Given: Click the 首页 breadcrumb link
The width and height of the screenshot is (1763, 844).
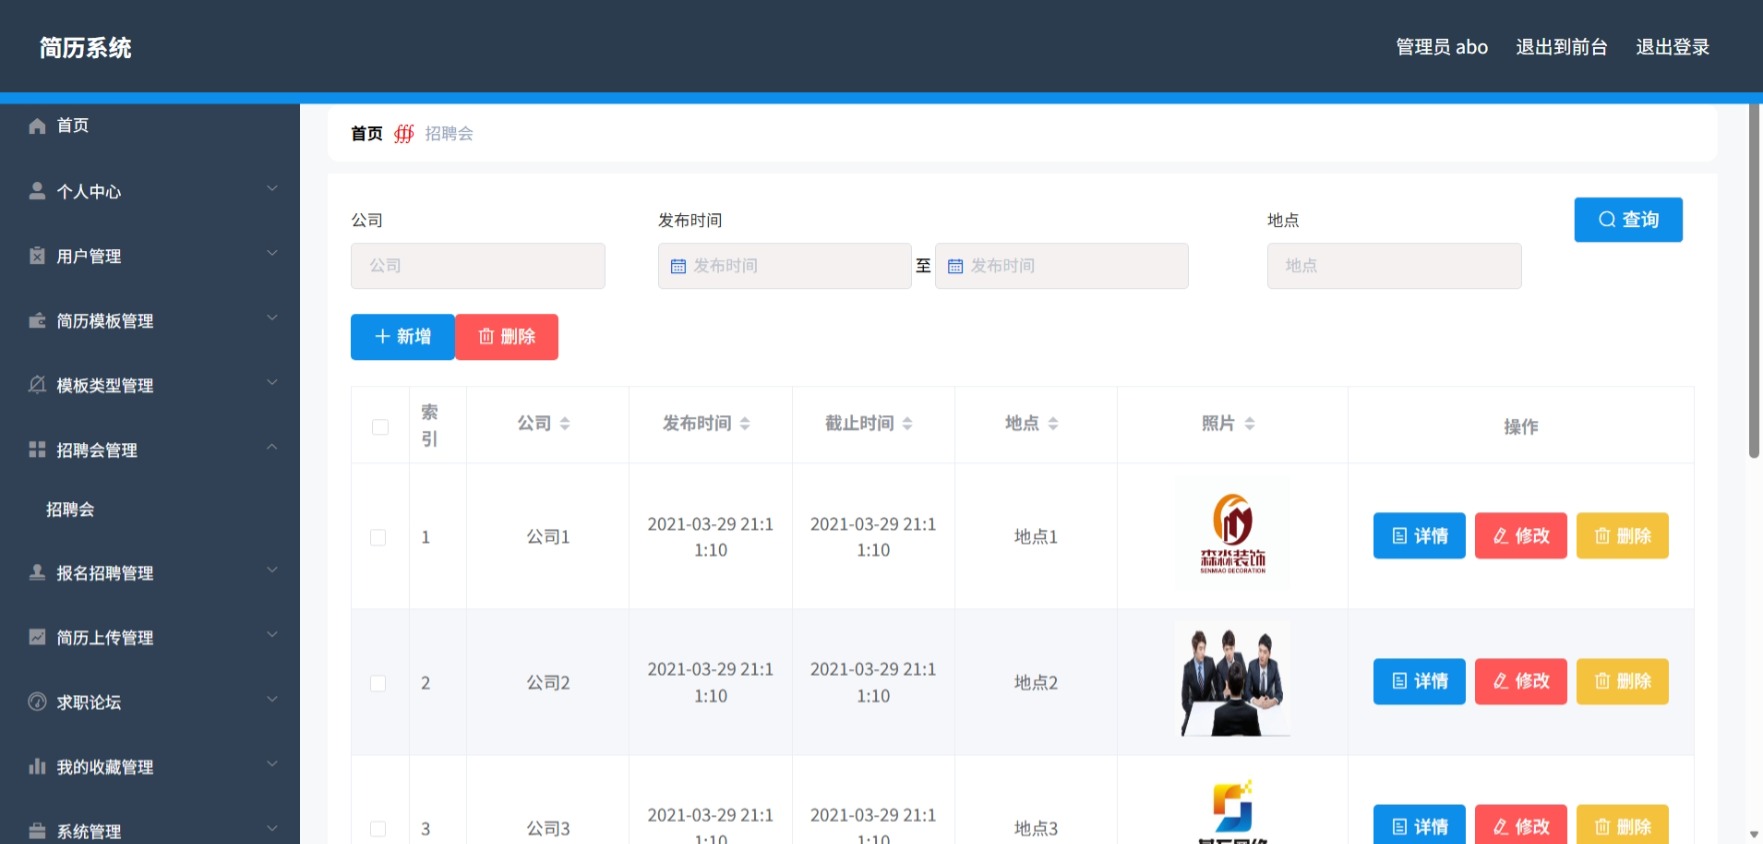Looking at the screenshot, I should click(367, 134).
